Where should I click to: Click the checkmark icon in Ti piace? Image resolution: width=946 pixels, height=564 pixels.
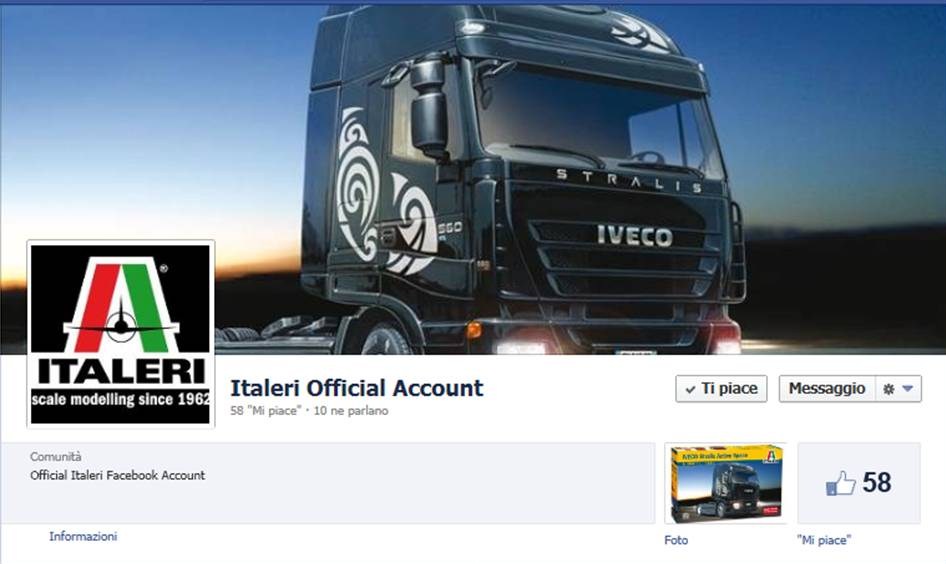690,390
